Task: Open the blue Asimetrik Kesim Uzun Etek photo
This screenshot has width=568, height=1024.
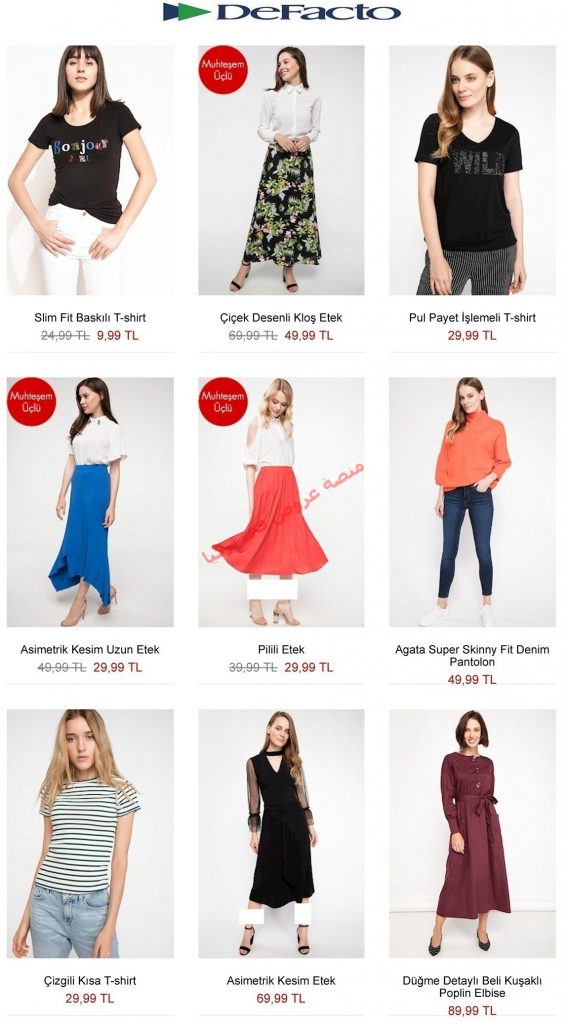Action: point(90,502)
